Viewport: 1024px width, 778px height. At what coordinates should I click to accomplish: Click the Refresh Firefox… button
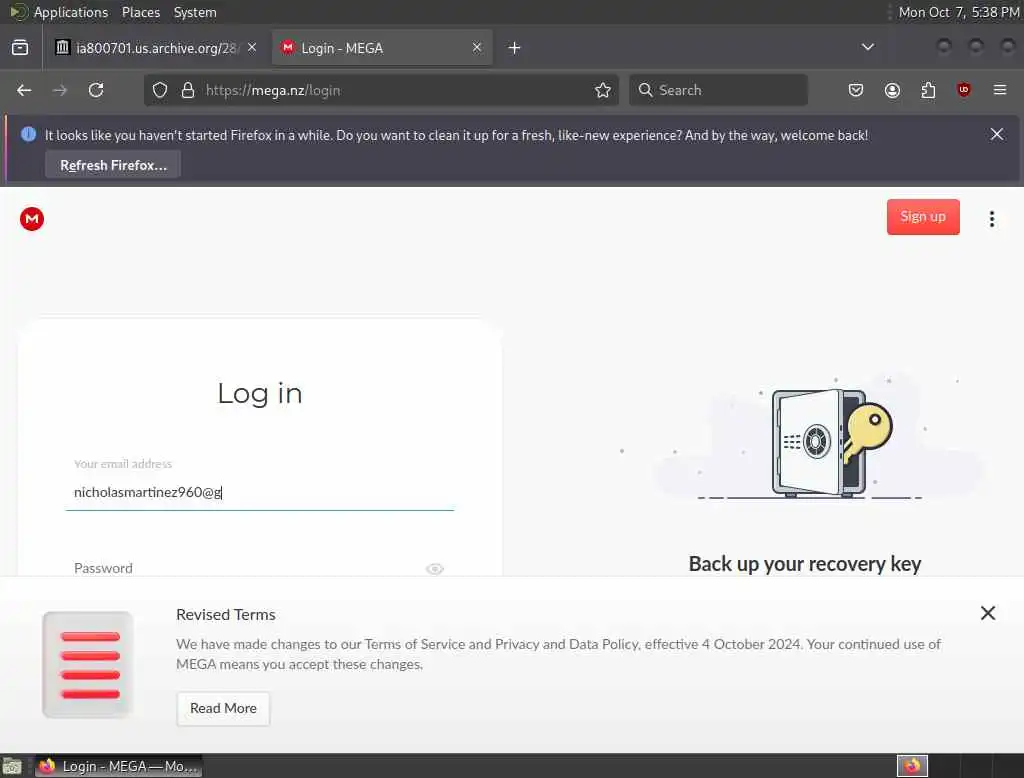point(113,165)
